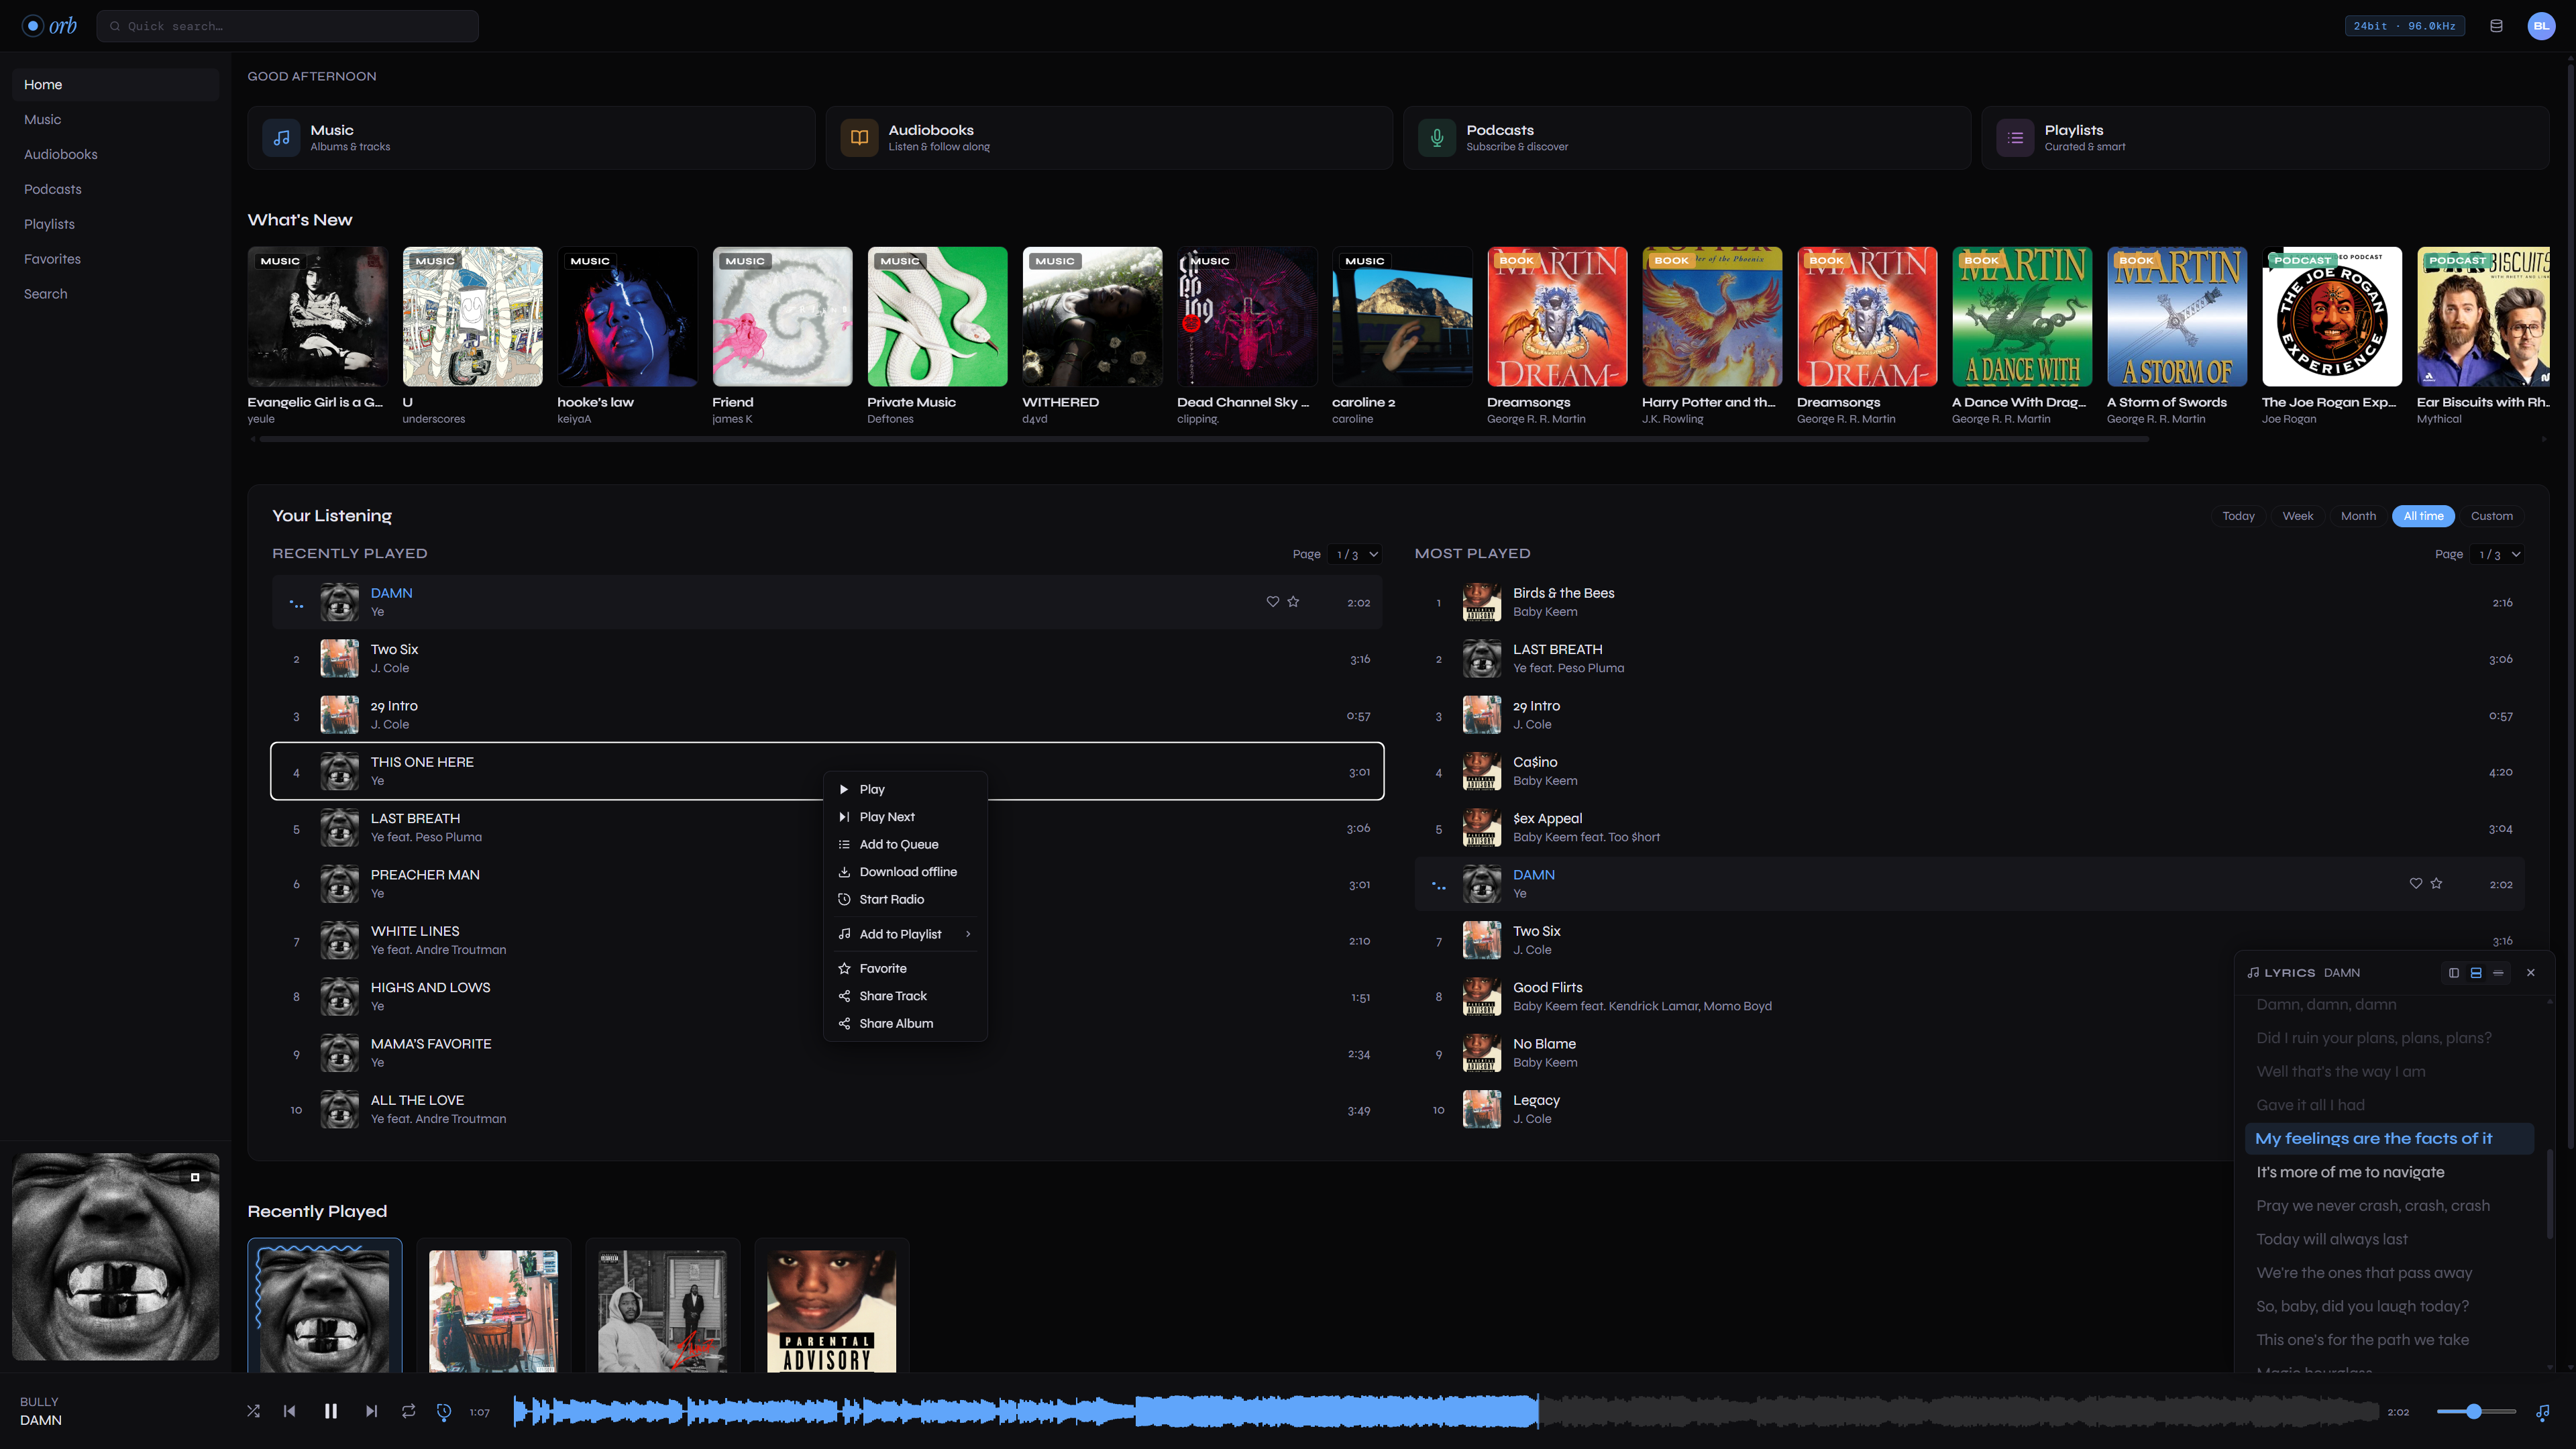The width and height of the screenshot is (2576, 1449).
Task: Adjust the volume slider
Action: pos(2474,1411)
